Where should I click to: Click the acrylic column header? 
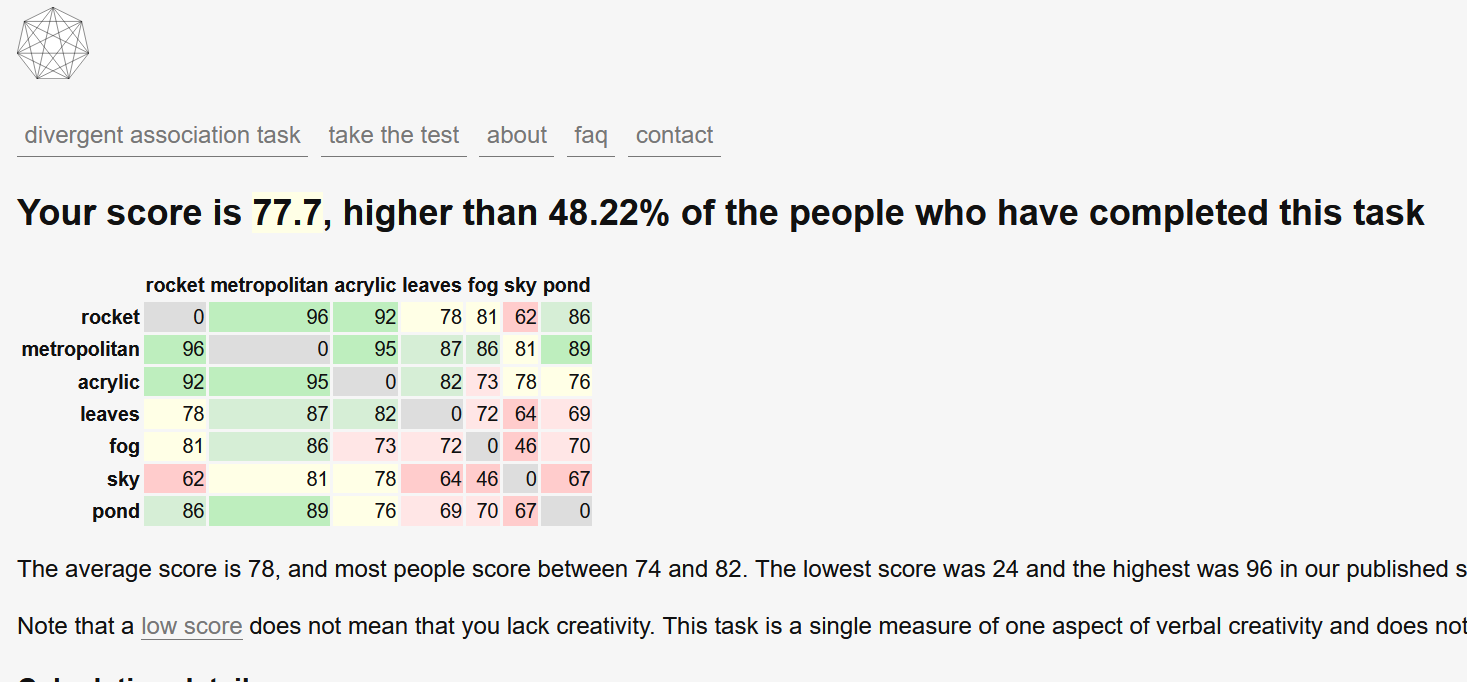click(365, 285)
